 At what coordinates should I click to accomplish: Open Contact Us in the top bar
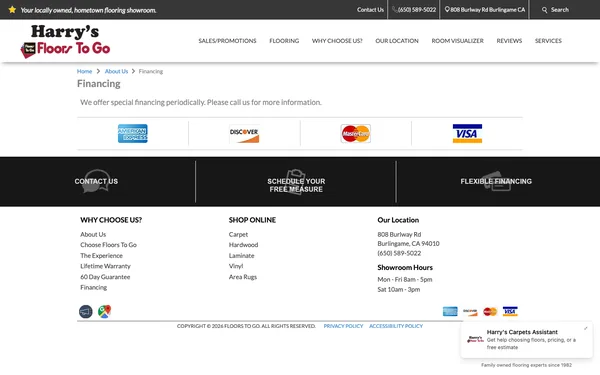coord(370,10)
